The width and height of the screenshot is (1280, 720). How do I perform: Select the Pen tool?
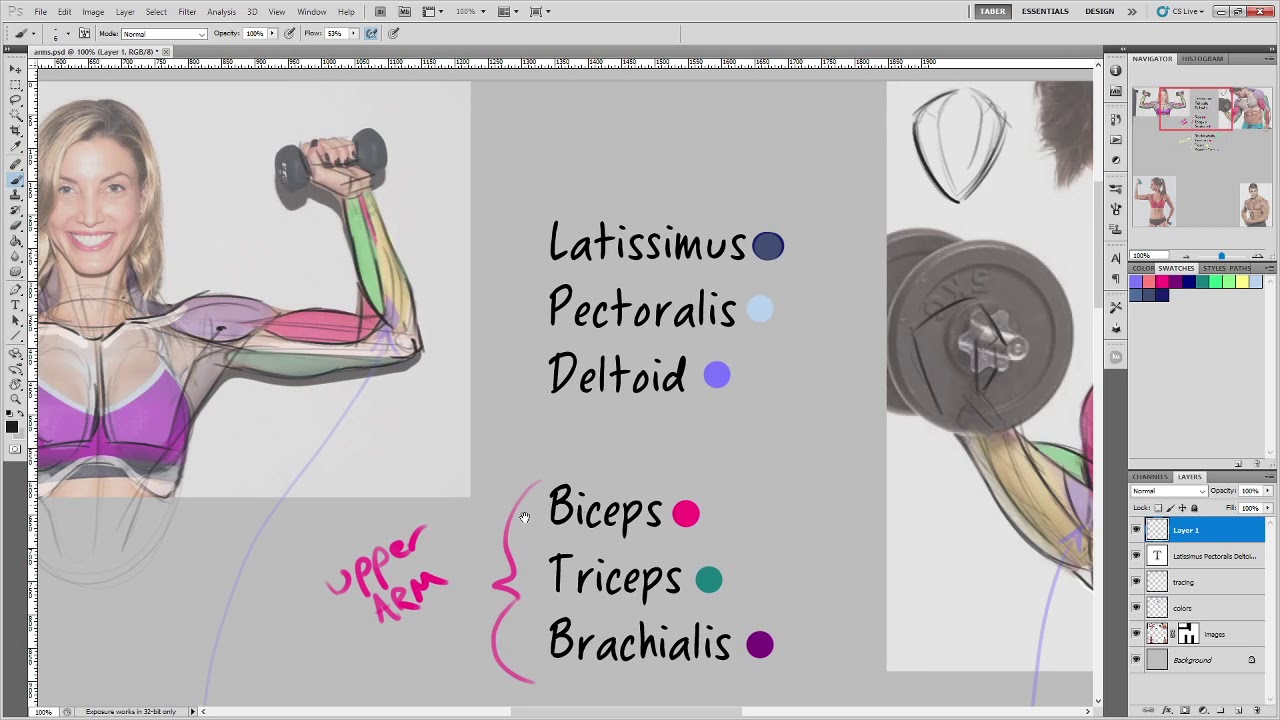[x=16, y=290]
